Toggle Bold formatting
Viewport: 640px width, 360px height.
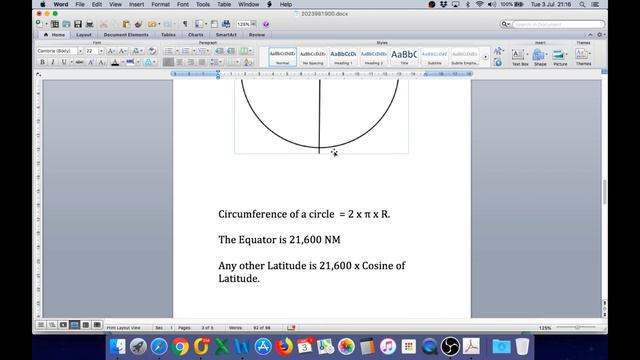[x=42, y=62]
